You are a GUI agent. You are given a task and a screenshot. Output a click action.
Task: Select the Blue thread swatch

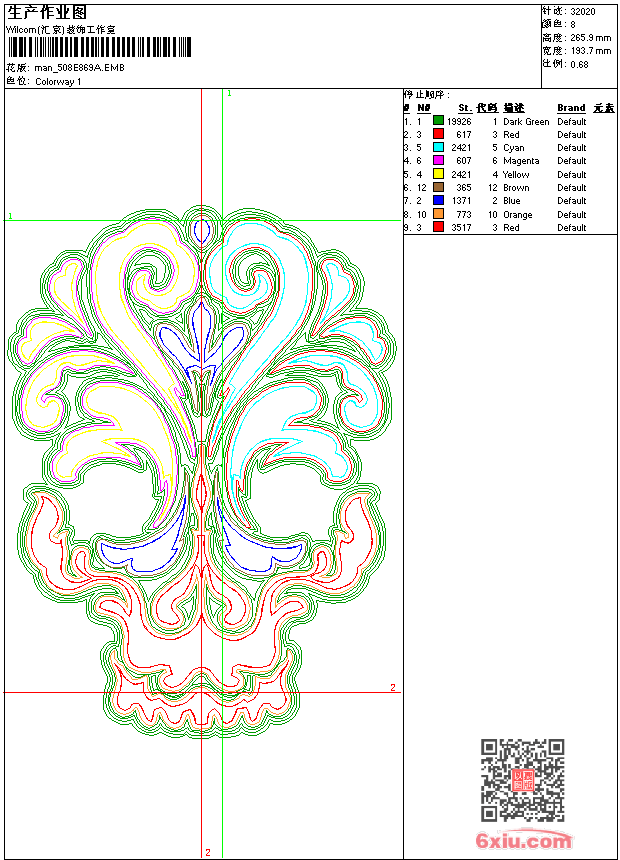(x=438, y=201)
